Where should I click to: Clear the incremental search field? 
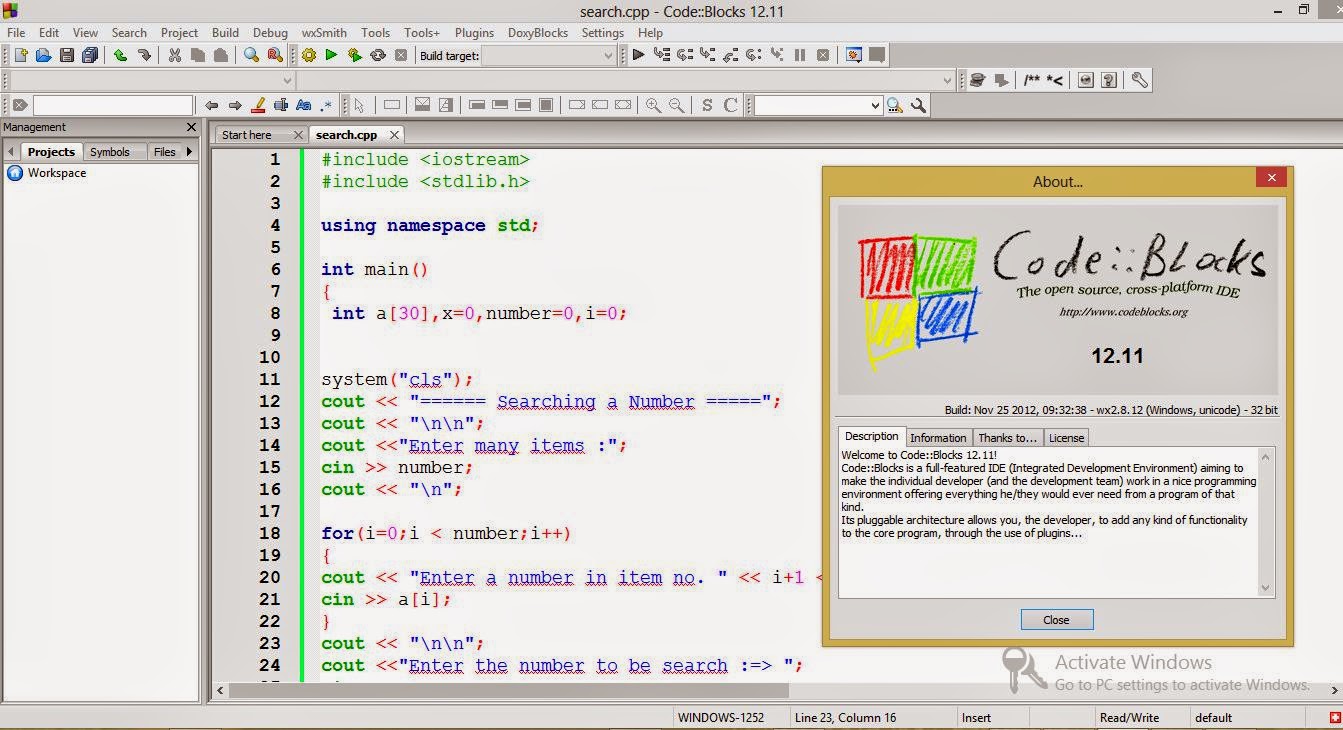pos(19,105)
